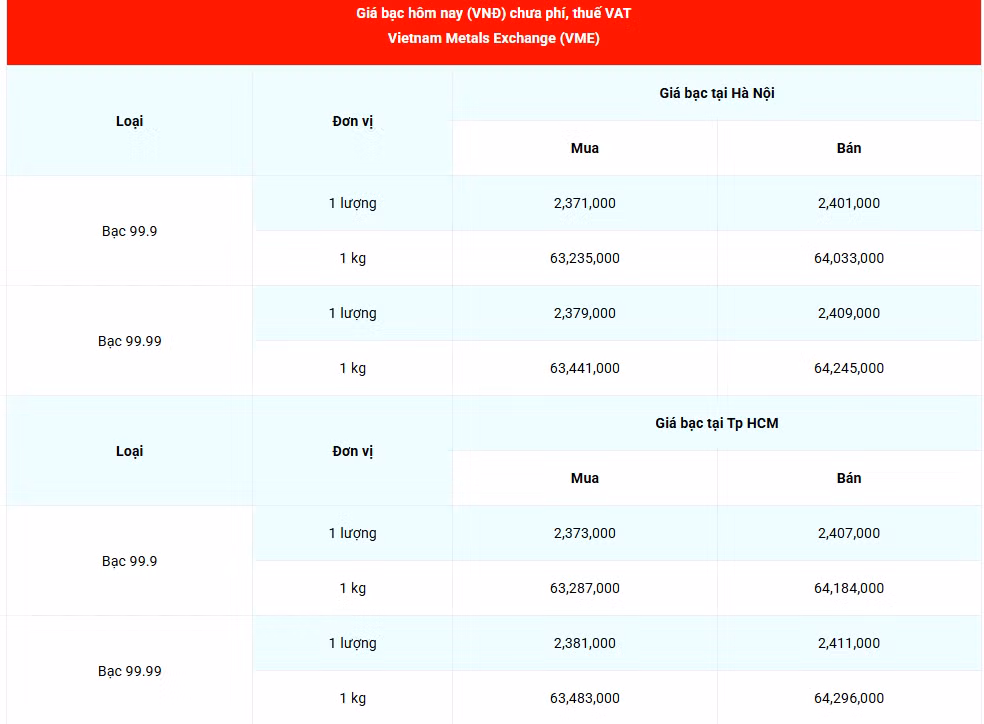Image resolution: width=984 pixels, height=724 pixels.
Task: Click the Tp HCM 2,373,000 buy price
Action: point(584,533)
